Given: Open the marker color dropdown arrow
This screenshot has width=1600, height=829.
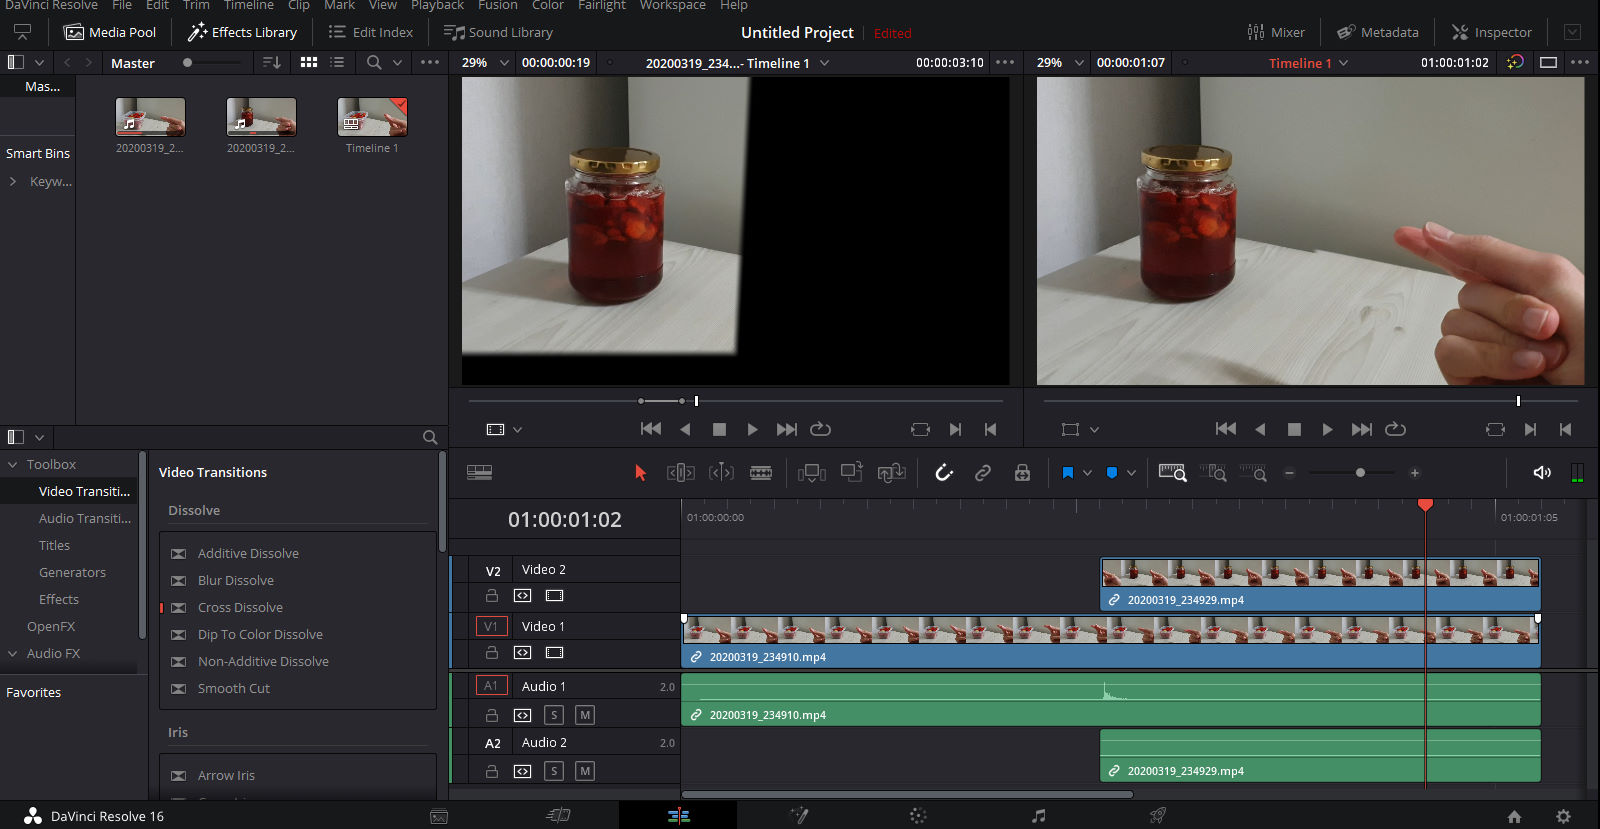Looking at the screenshot, I should (x=1131, y=473).
